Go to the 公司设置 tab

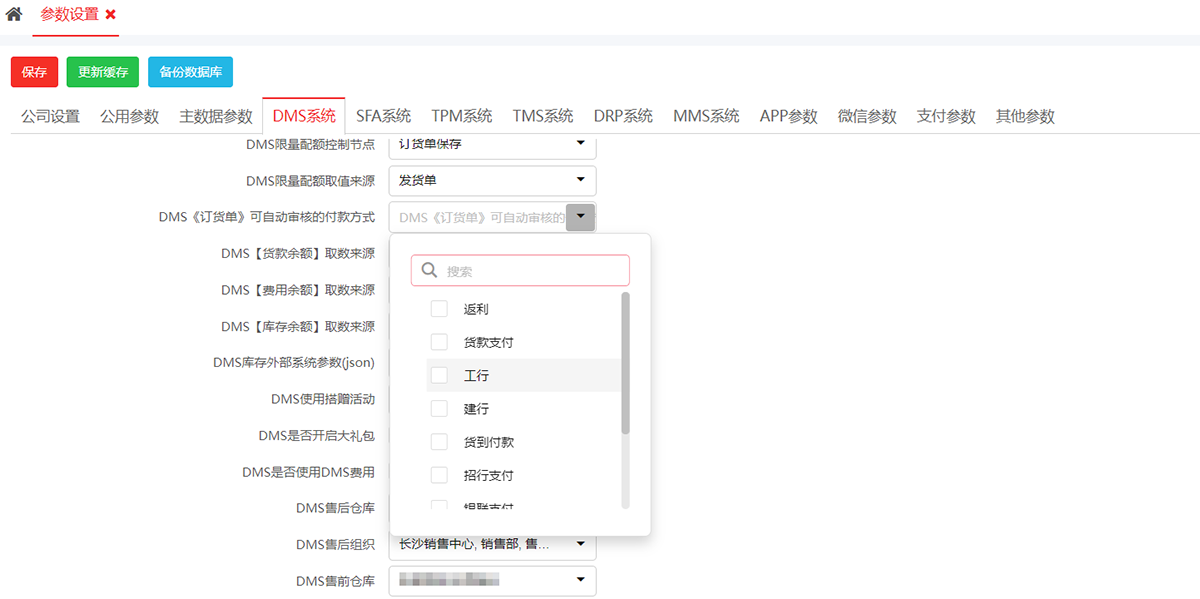click(x=50, y=116)
